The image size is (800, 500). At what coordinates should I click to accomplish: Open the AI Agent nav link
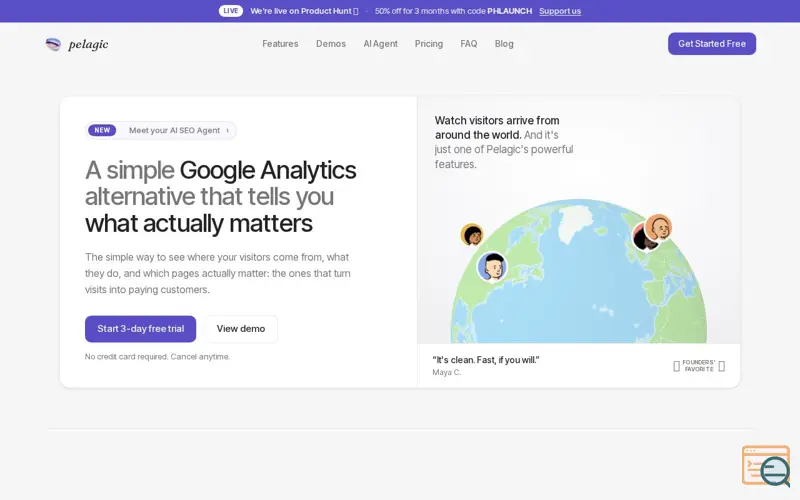click(380, 44)
